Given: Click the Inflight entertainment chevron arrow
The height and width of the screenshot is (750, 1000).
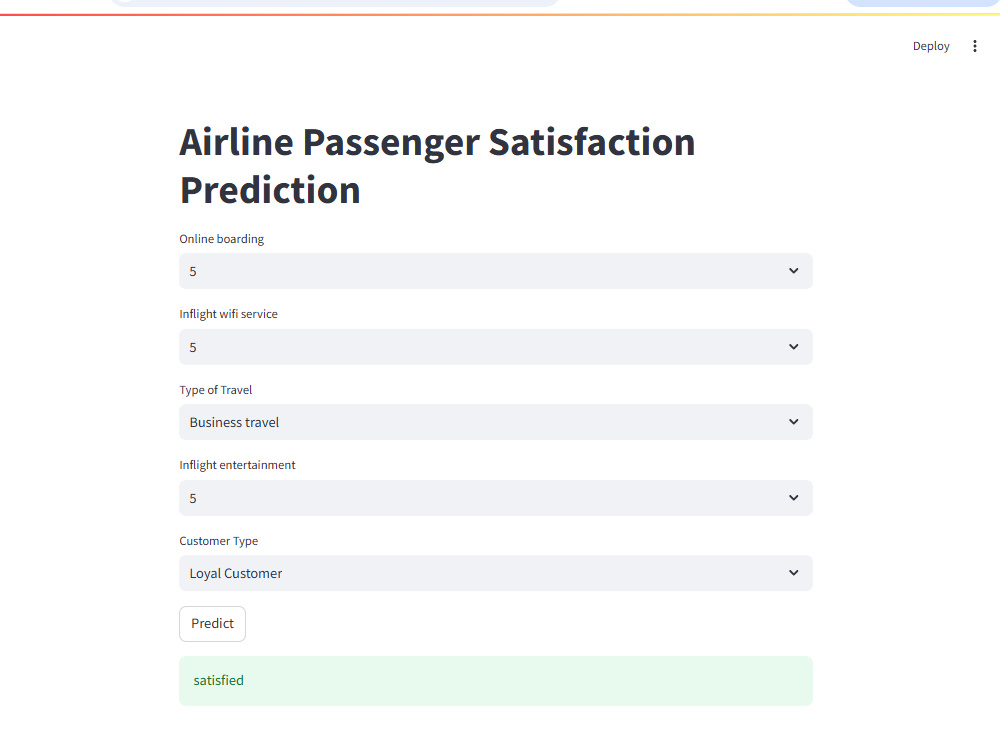Looking at the screenshot, I should tap(793, 498).
